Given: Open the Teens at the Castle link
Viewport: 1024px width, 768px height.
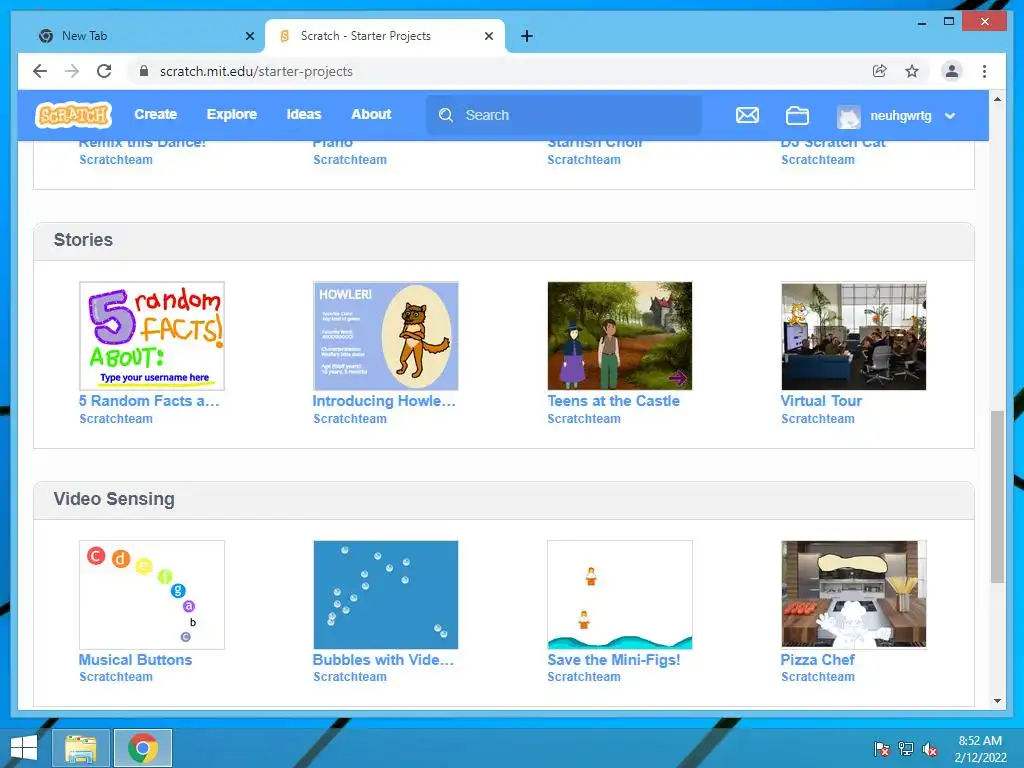Looking at the screenshot, I should [x=613, y=401].
